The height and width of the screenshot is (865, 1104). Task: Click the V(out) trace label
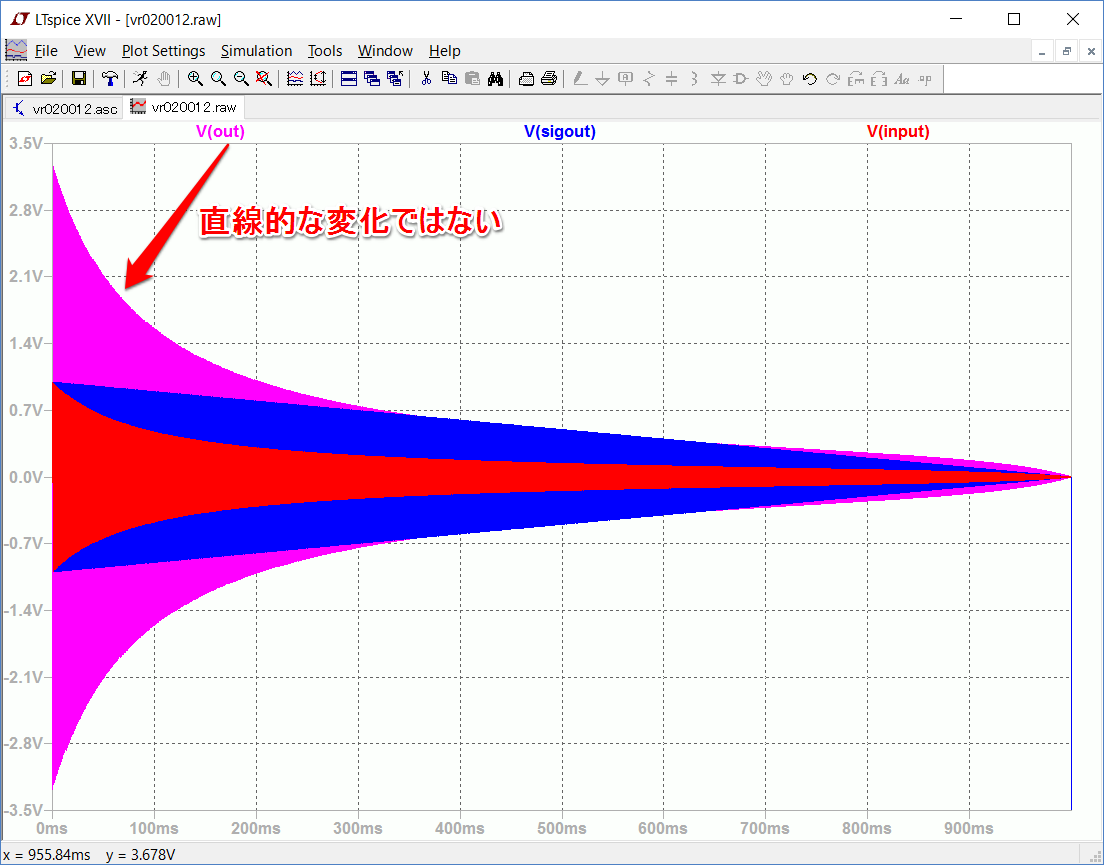coord(220,131)
